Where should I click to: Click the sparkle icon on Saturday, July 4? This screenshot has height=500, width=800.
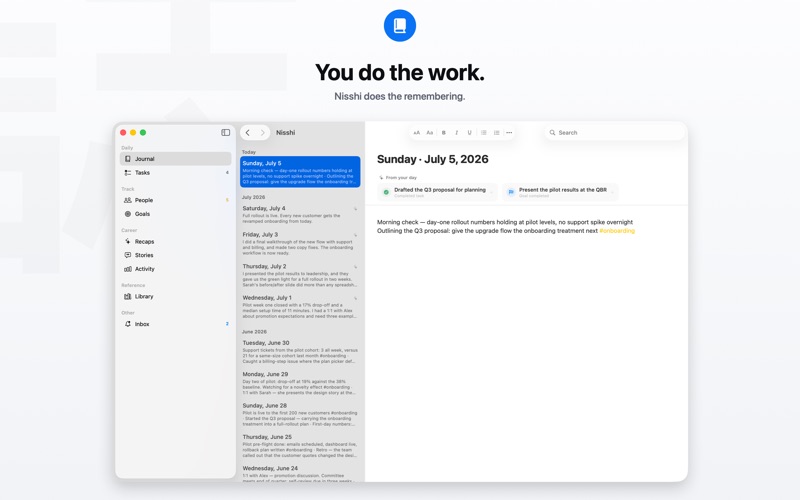tap(356, 209)
